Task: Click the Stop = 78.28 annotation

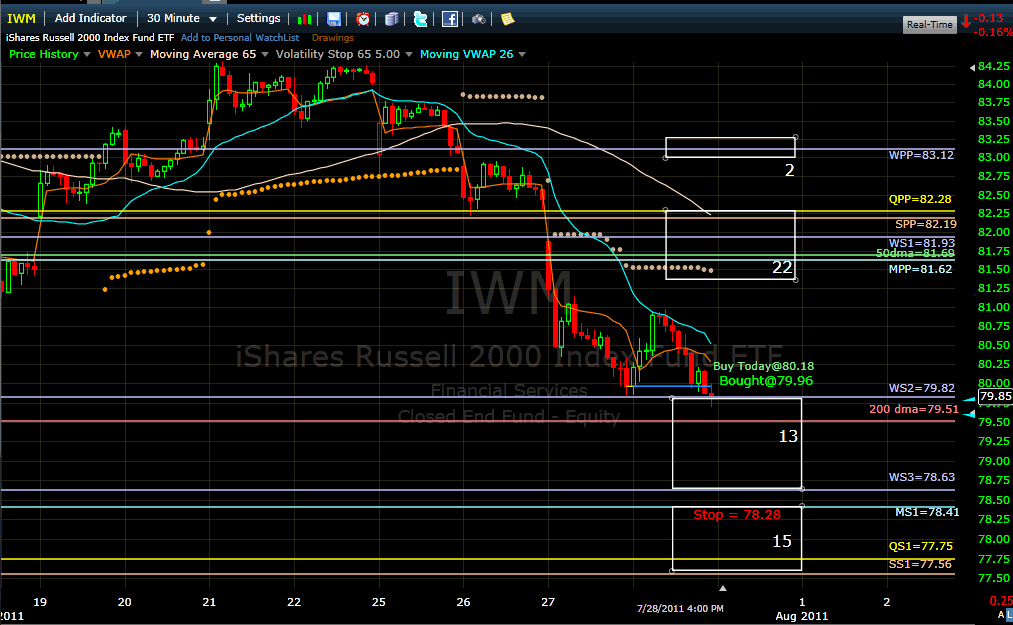Action: (x=736, y=514)
